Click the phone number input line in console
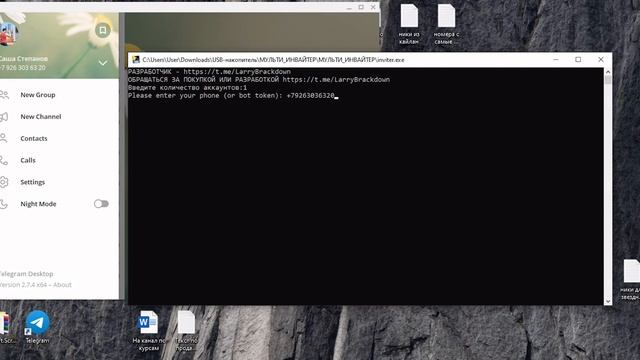 (x=233, y=96)
